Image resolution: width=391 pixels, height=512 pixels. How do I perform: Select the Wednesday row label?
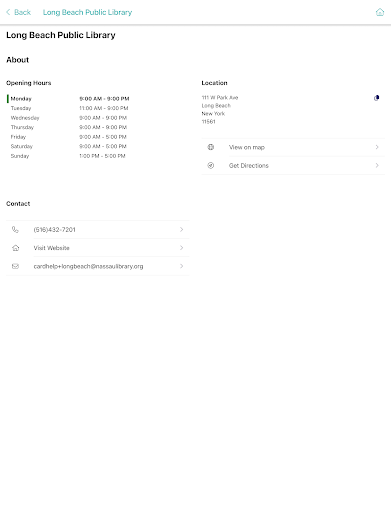coord(25,118)
